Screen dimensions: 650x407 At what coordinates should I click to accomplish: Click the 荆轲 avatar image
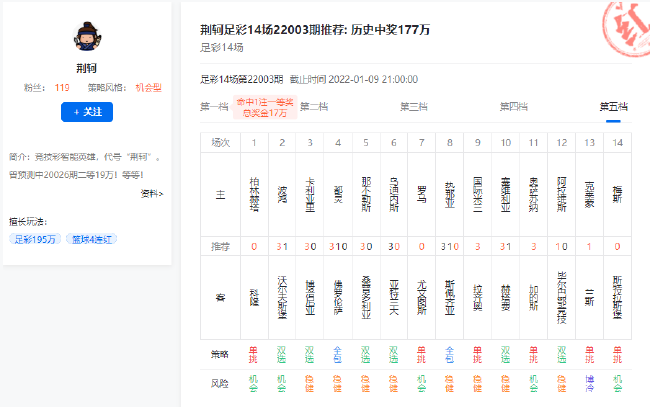[x=87, y=36]
